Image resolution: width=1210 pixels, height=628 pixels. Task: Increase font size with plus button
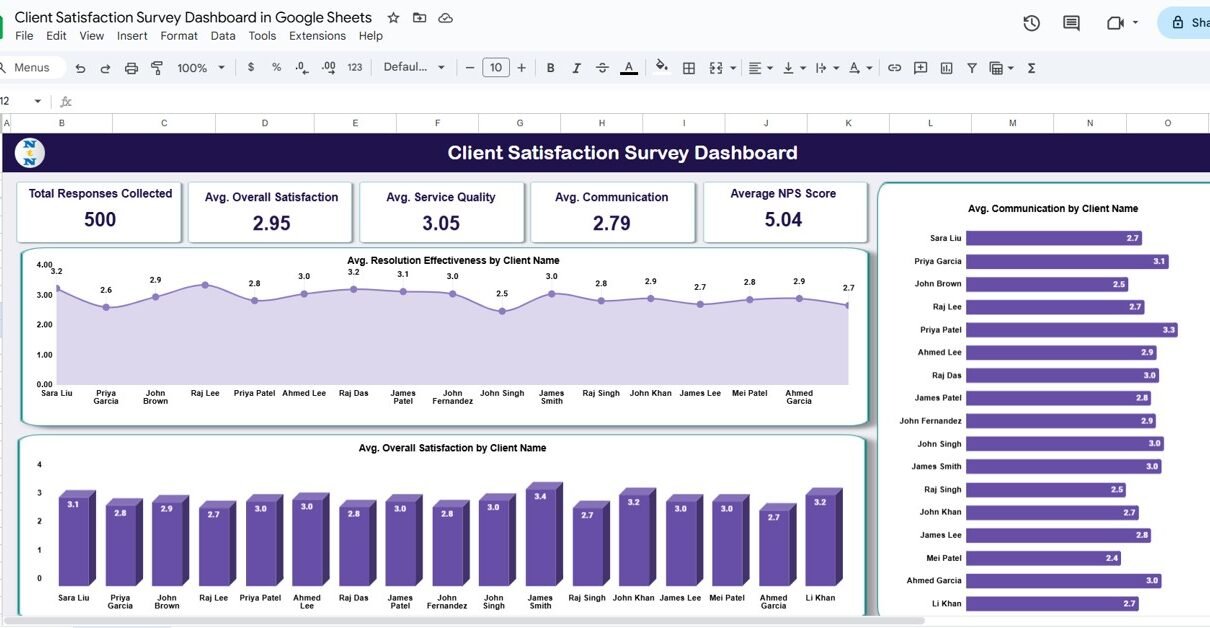click(x=521, y=68)
